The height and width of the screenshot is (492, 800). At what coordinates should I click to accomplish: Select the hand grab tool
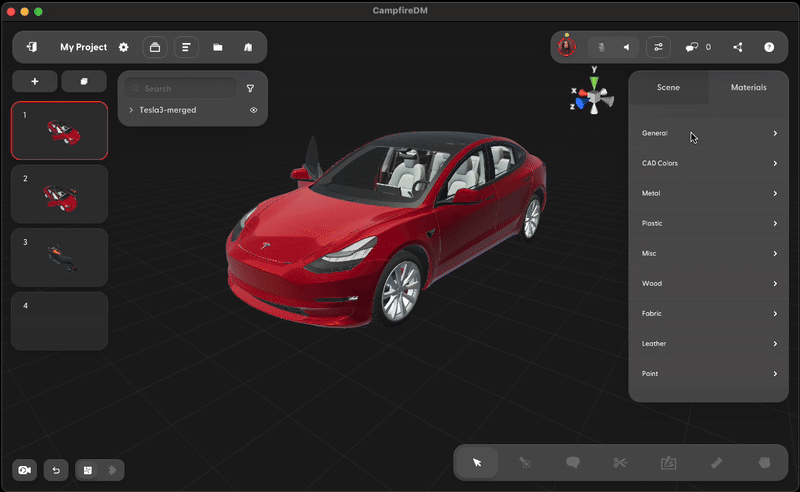pos(764,462)
